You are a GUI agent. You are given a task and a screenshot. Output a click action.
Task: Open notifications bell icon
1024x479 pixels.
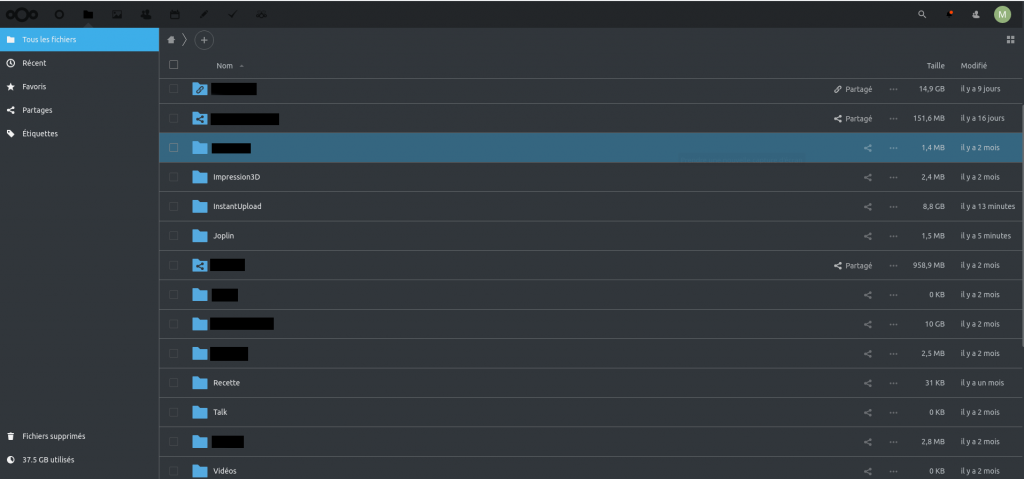(950, 14)
